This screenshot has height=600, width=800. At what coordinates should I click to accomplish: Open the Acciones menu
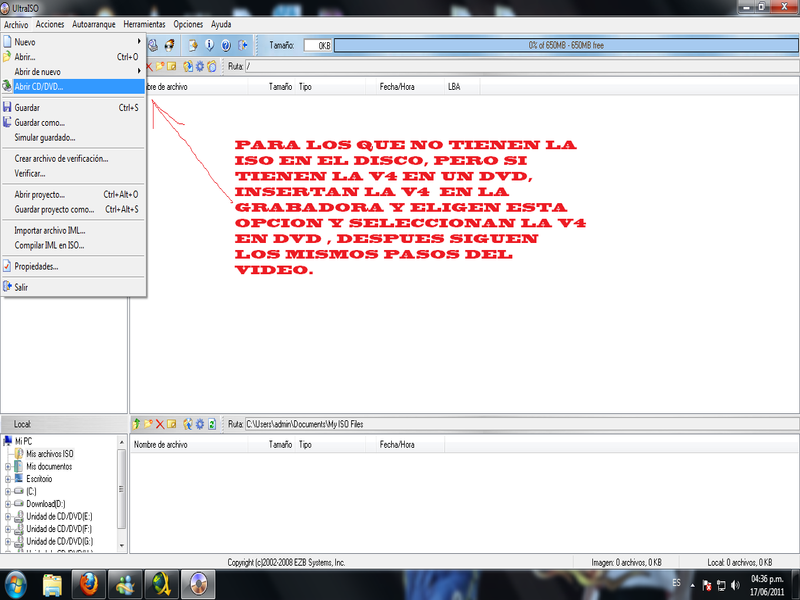[50, 24]
